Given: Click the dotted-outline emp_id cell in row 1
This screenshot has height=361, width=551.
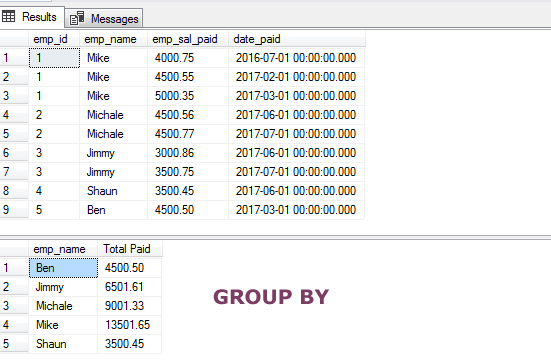Looking at the screenshot, I should click(54, 58).
